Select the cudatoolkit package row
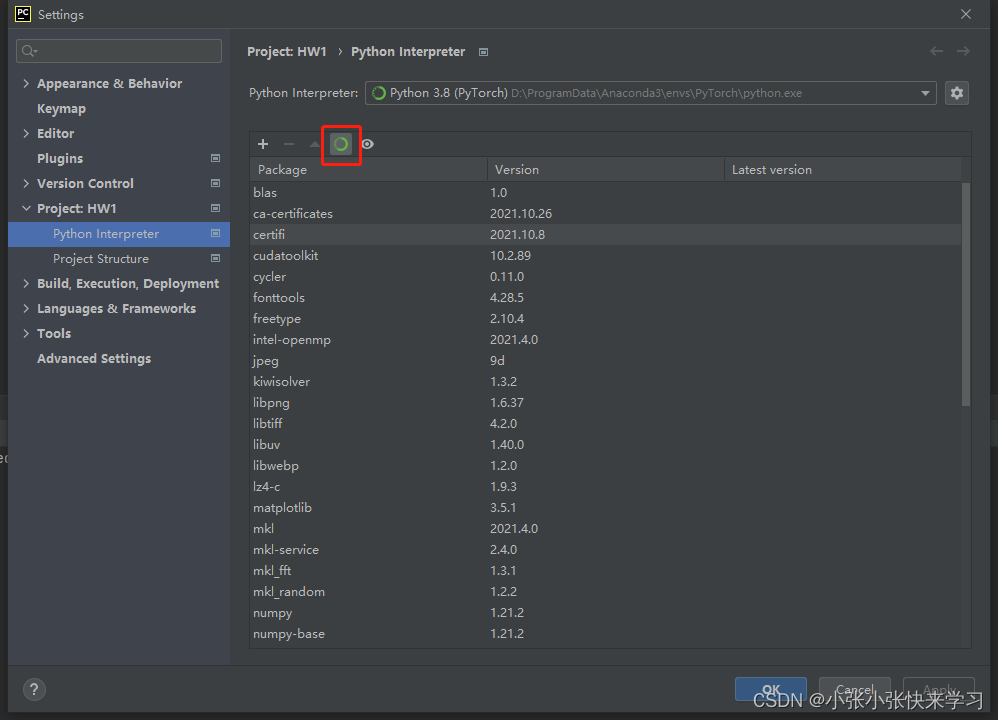Screen dimensions: 998x720 605,255
